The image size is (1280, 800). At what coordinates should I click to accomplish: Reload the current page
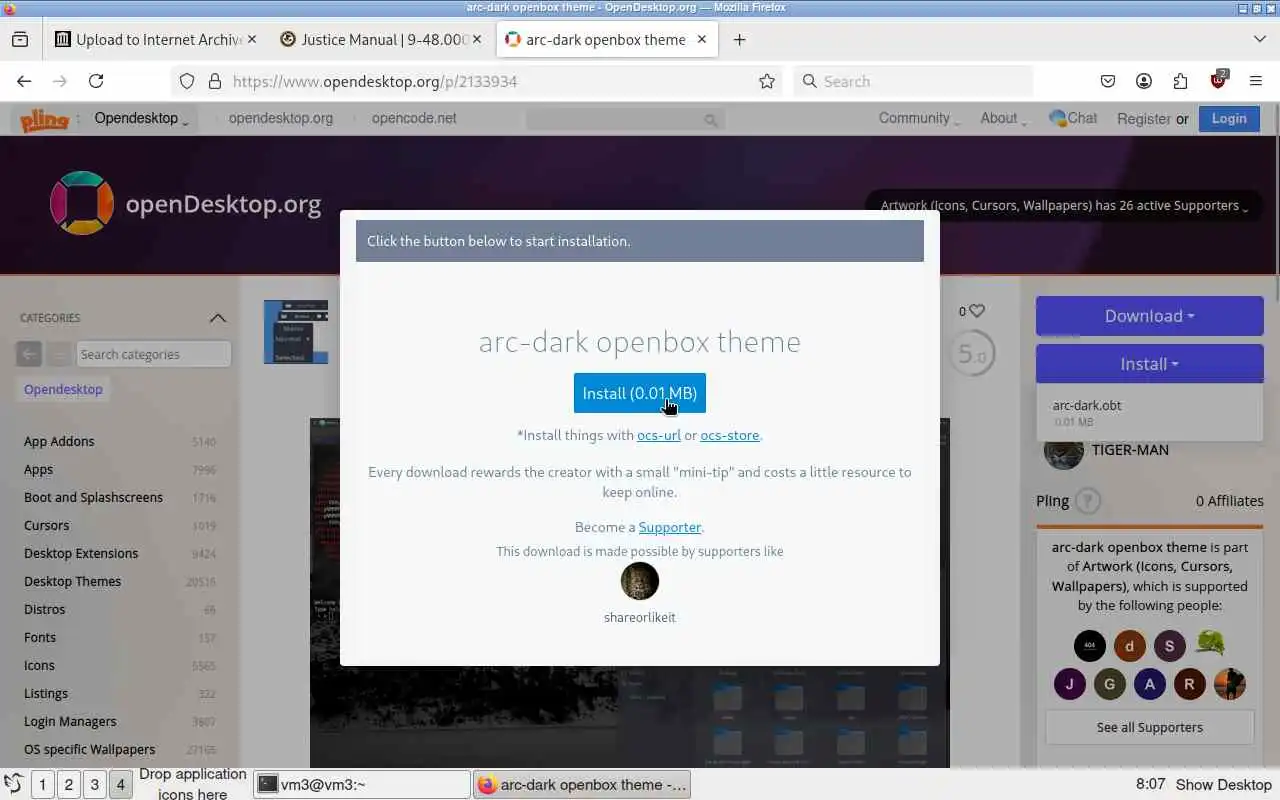(x=96, y=81)
